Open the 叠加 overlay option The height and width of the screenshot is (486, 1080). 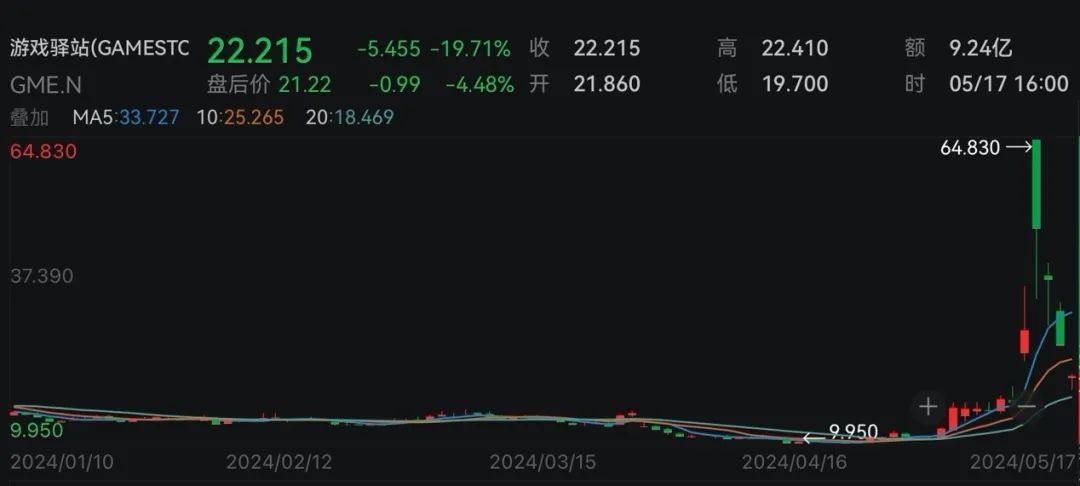click(x=29, y=117)
